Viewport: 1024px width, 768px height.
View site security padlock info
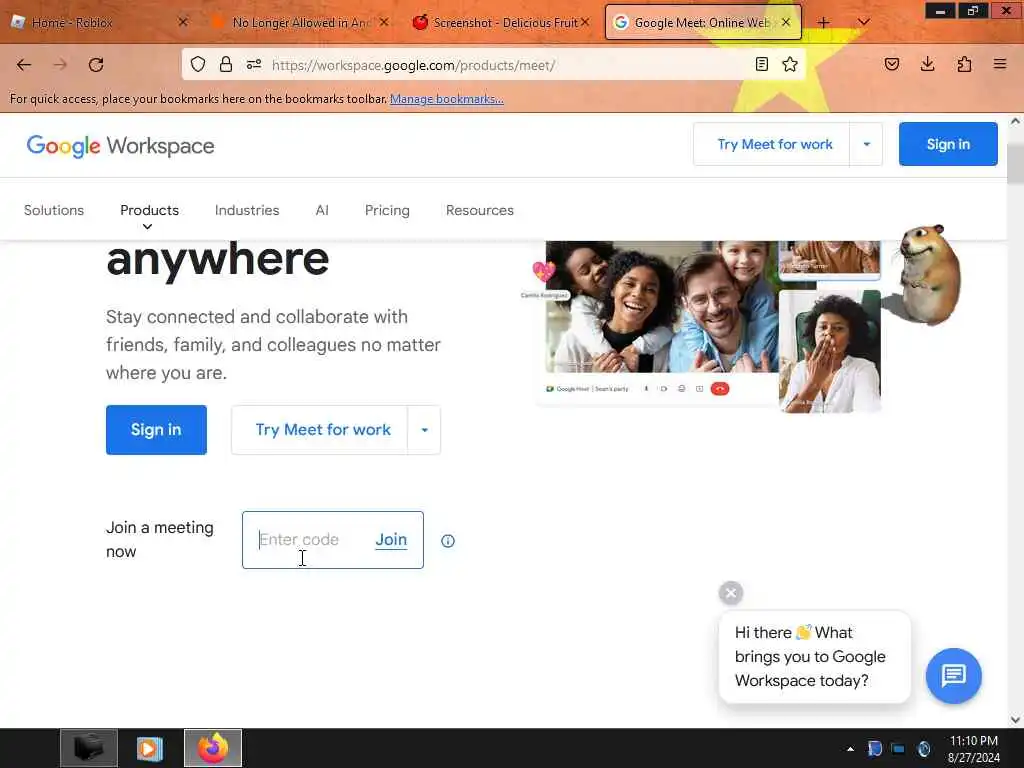pyautogui.click(x=226, y=64)
